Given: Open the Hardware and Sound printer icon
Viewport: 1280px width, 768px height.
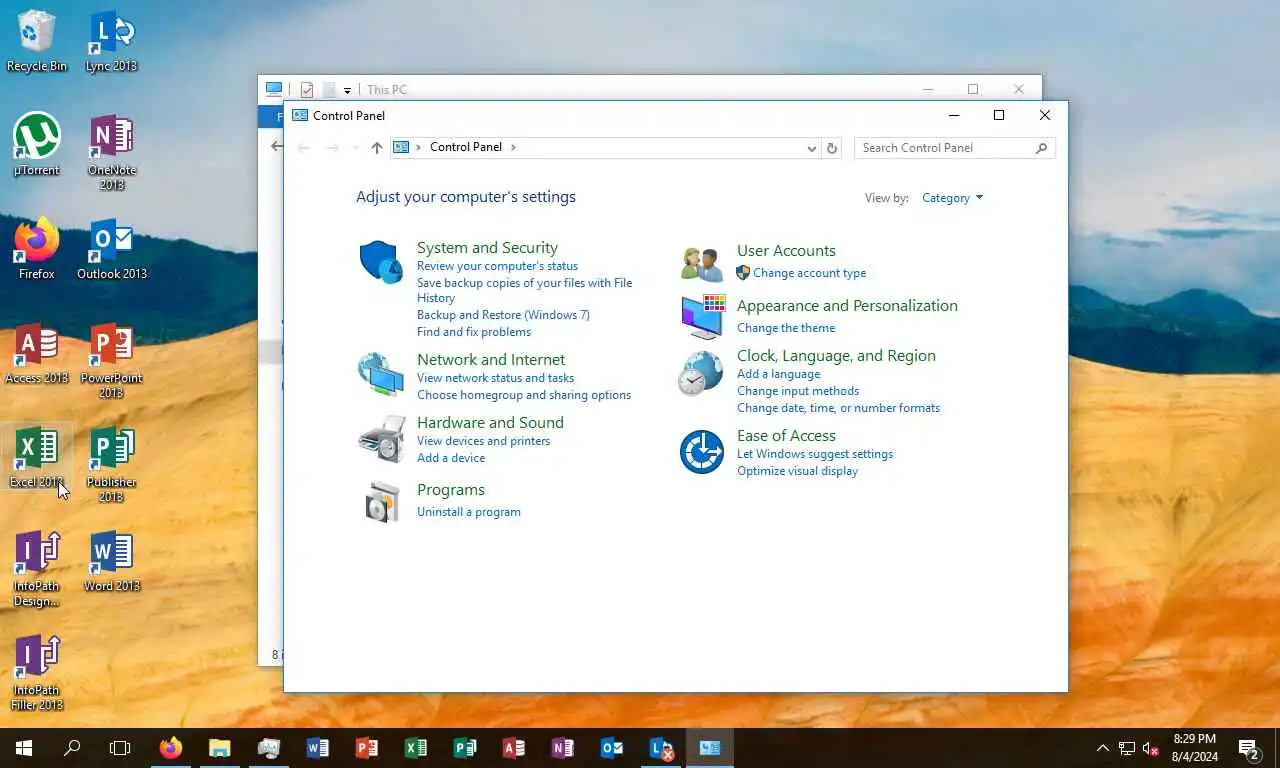Looking at the screenshot, I should 381,438.
